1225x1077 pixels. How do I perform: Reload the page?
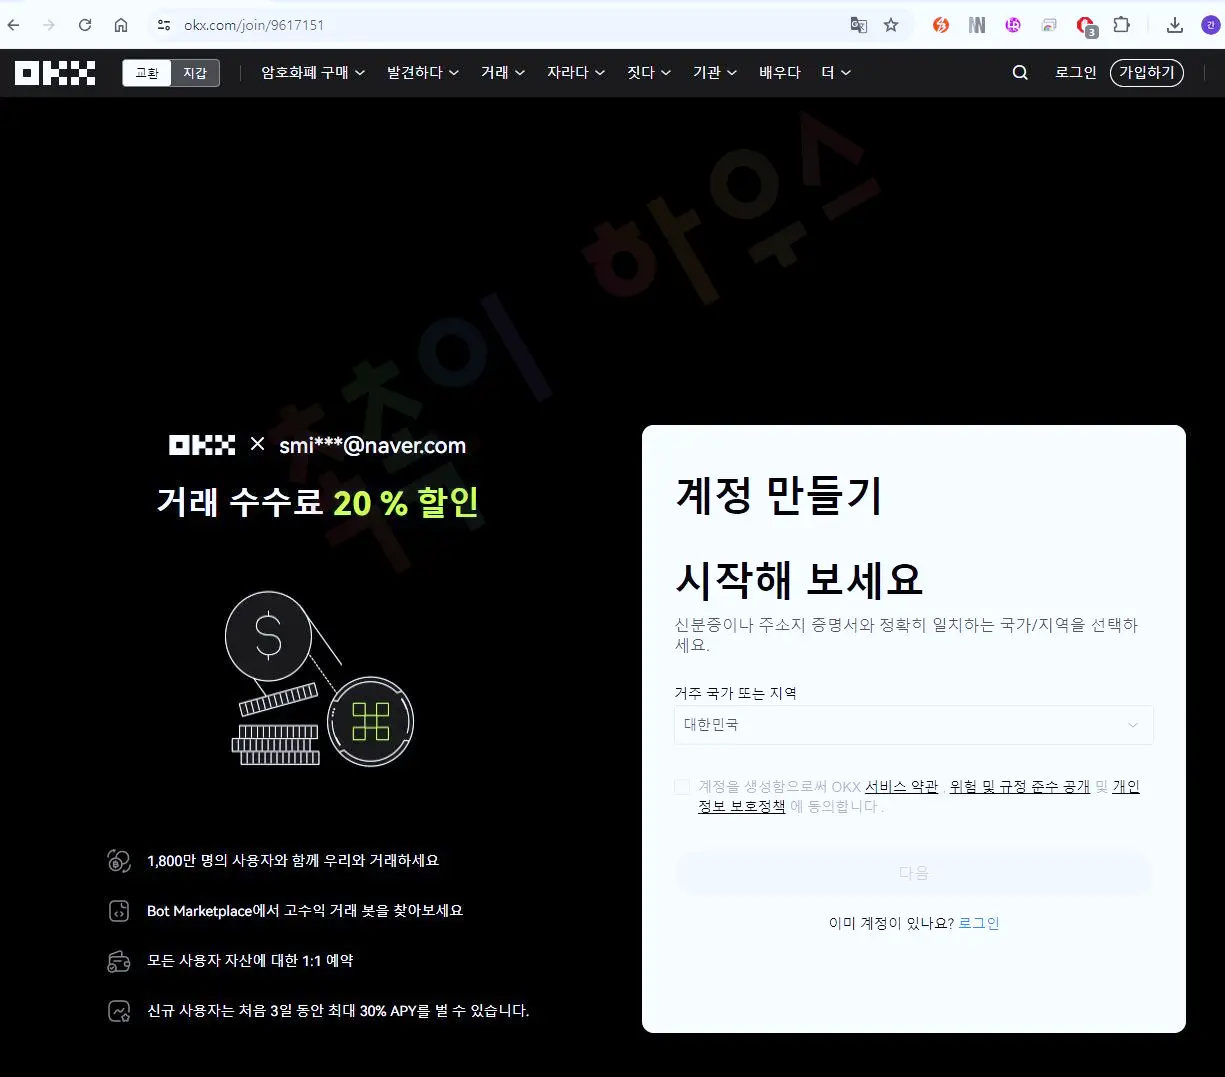coord(85,25)
